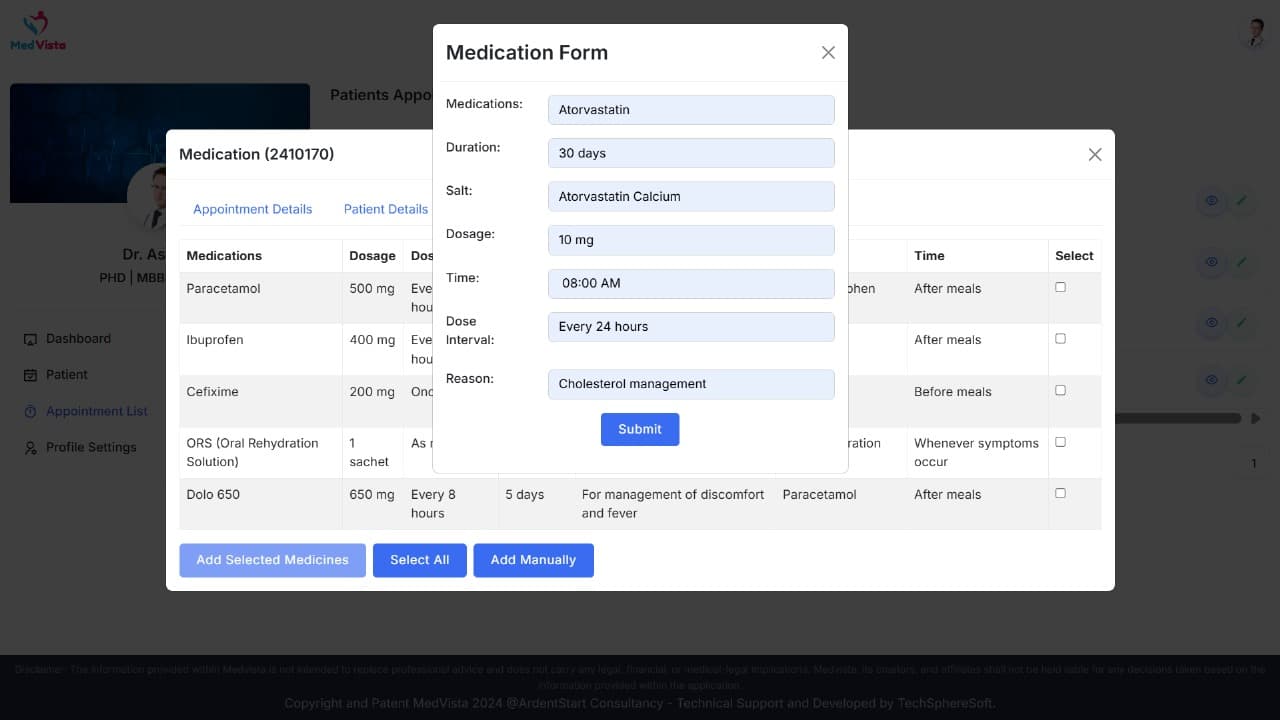Open the Time field set to 08:00 AM
This screenshot has height=720, width=1280.
click(691, 283)
